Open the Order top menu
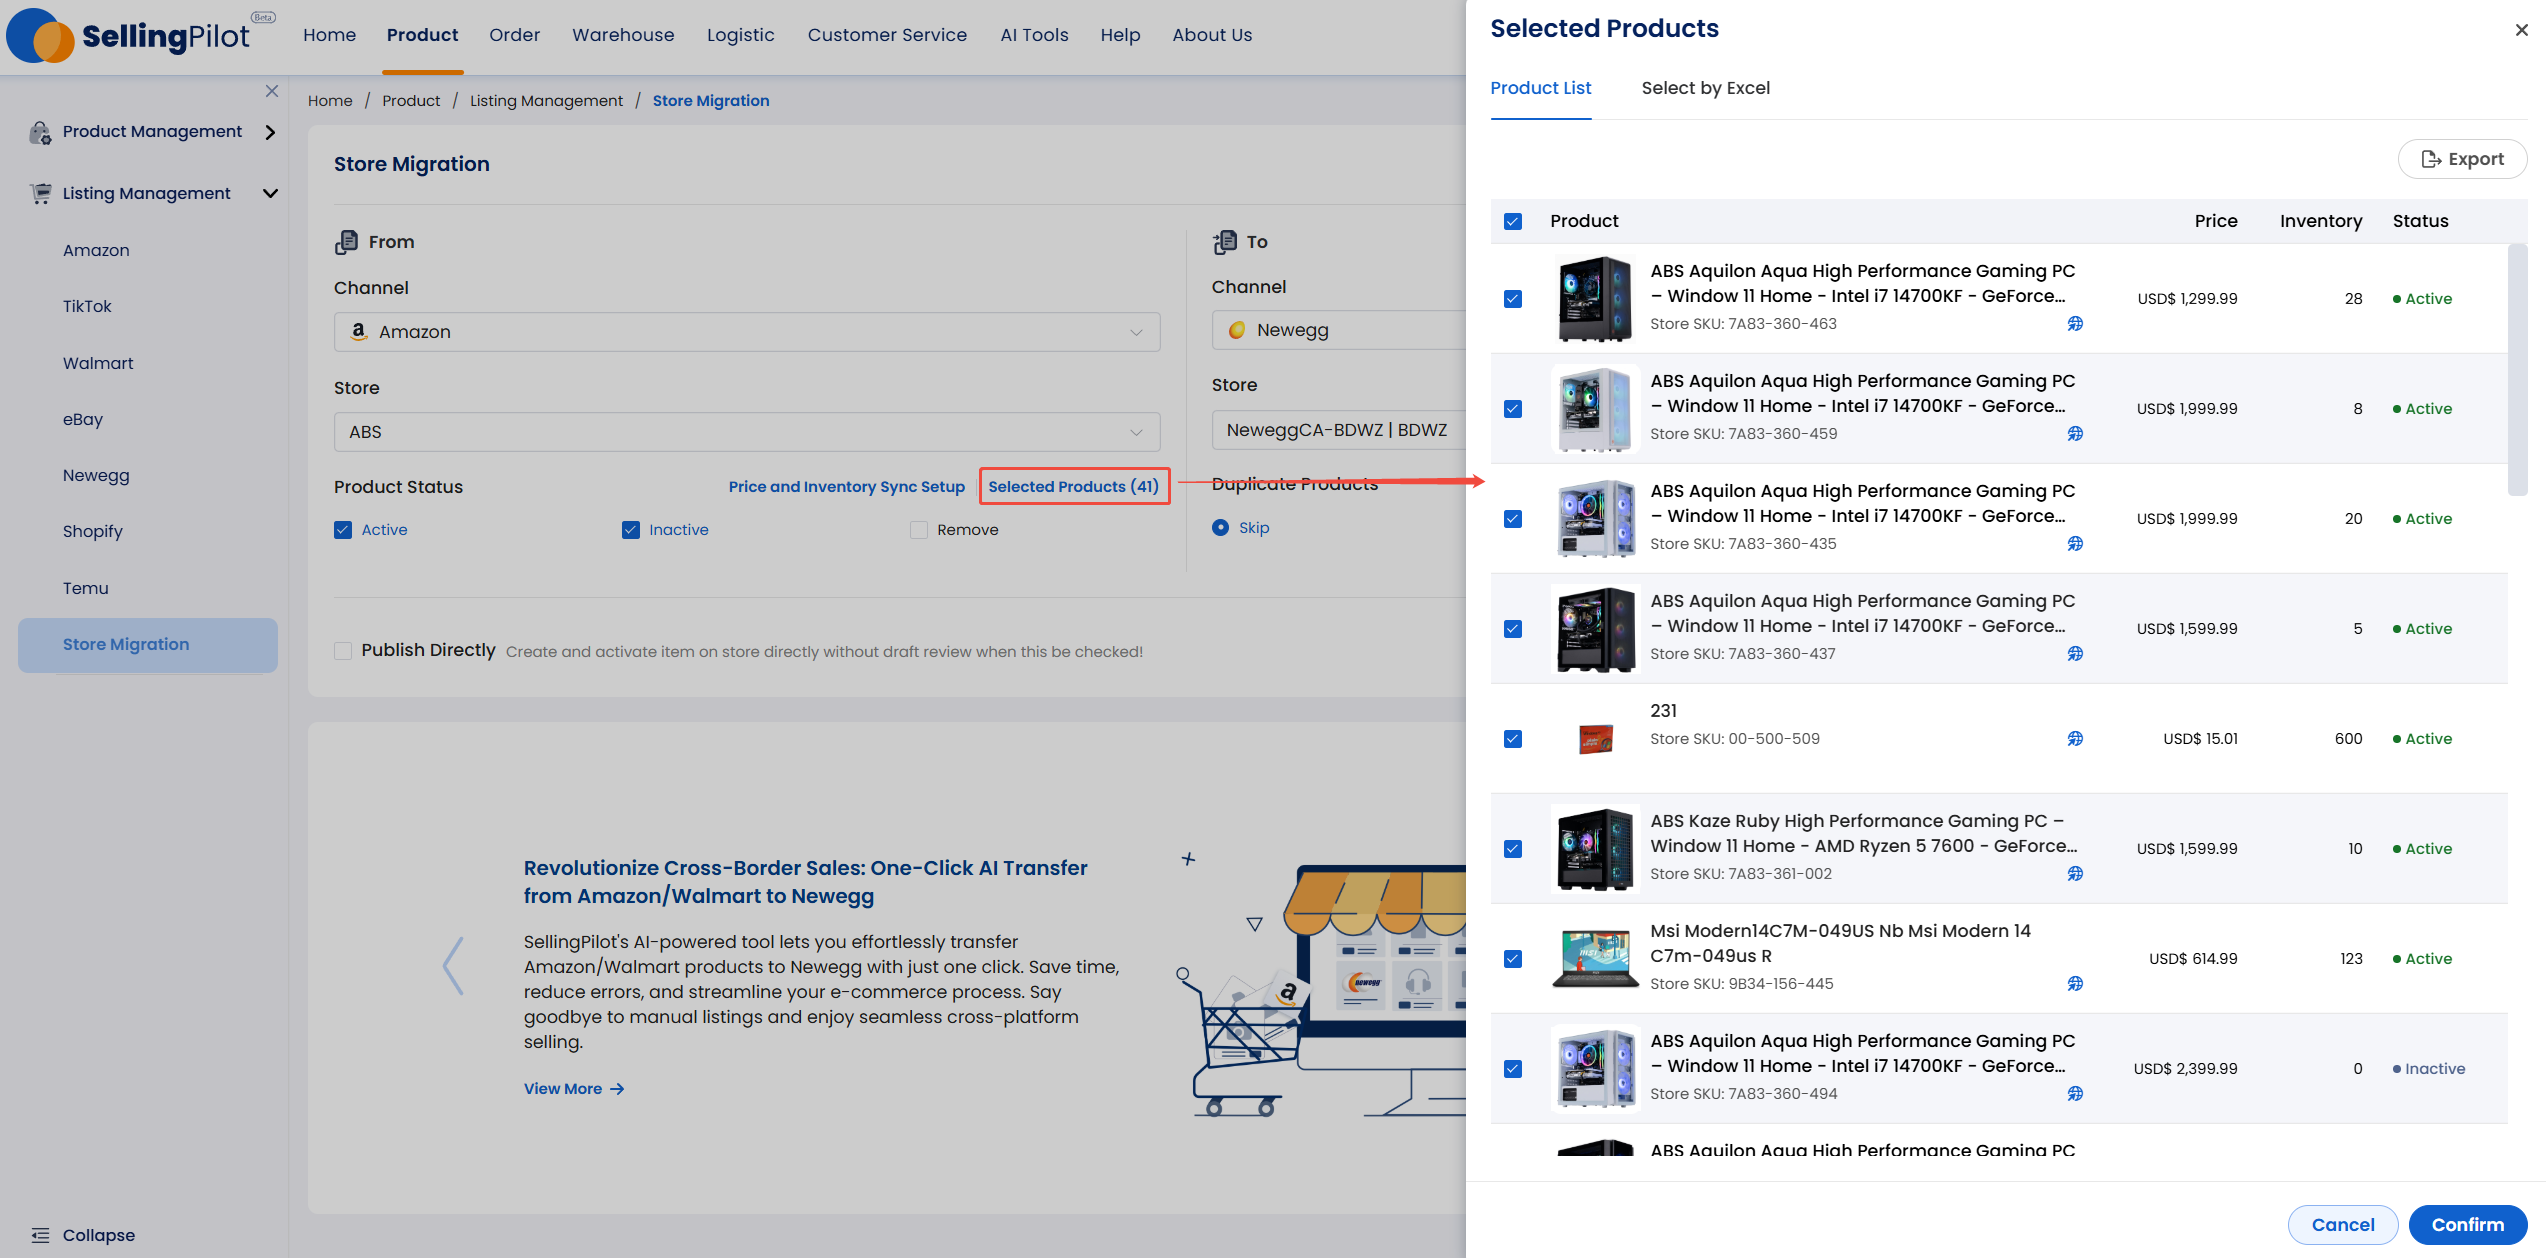Image resolution: width=2546 pixels, height=1258 pixels. coord(514,35)
